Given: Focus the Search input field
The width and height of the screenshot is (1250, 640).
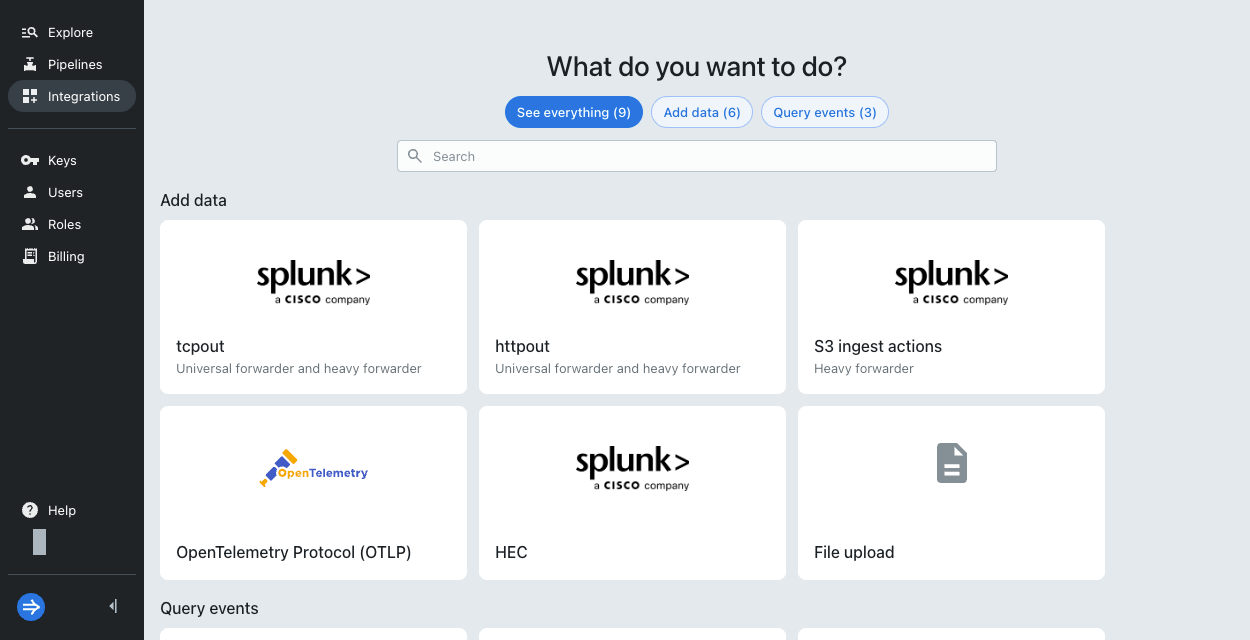Looking at the screenshot, I should click(x=697, y=156).
